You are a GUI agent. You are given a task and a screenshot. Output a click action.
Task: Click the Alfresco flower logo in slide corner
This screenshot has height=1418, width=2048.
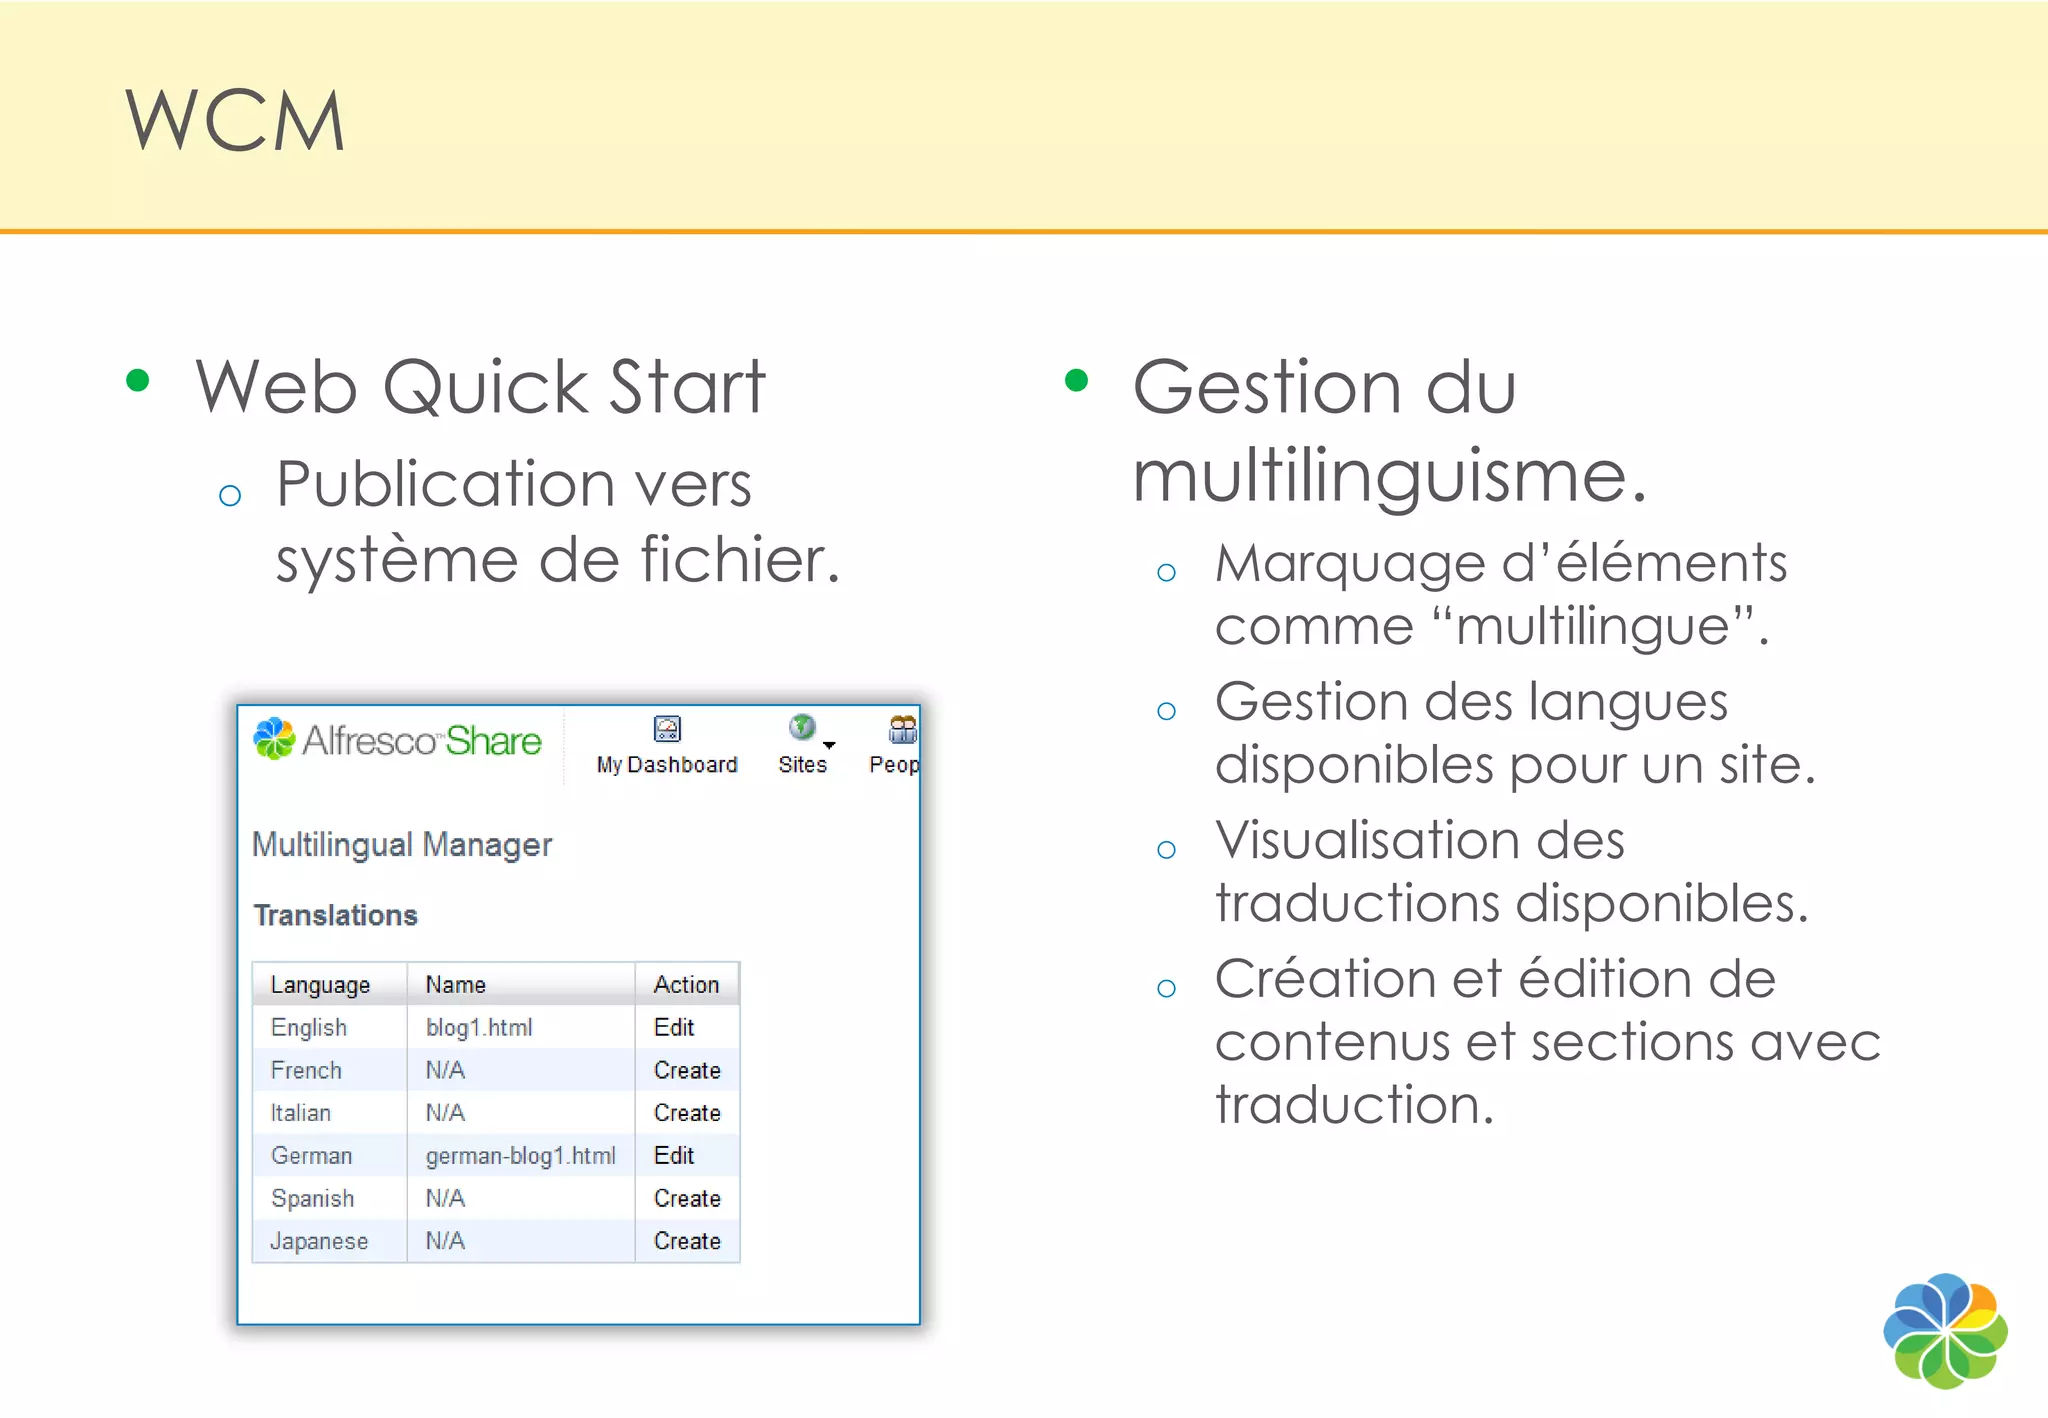point(1945,1330)
